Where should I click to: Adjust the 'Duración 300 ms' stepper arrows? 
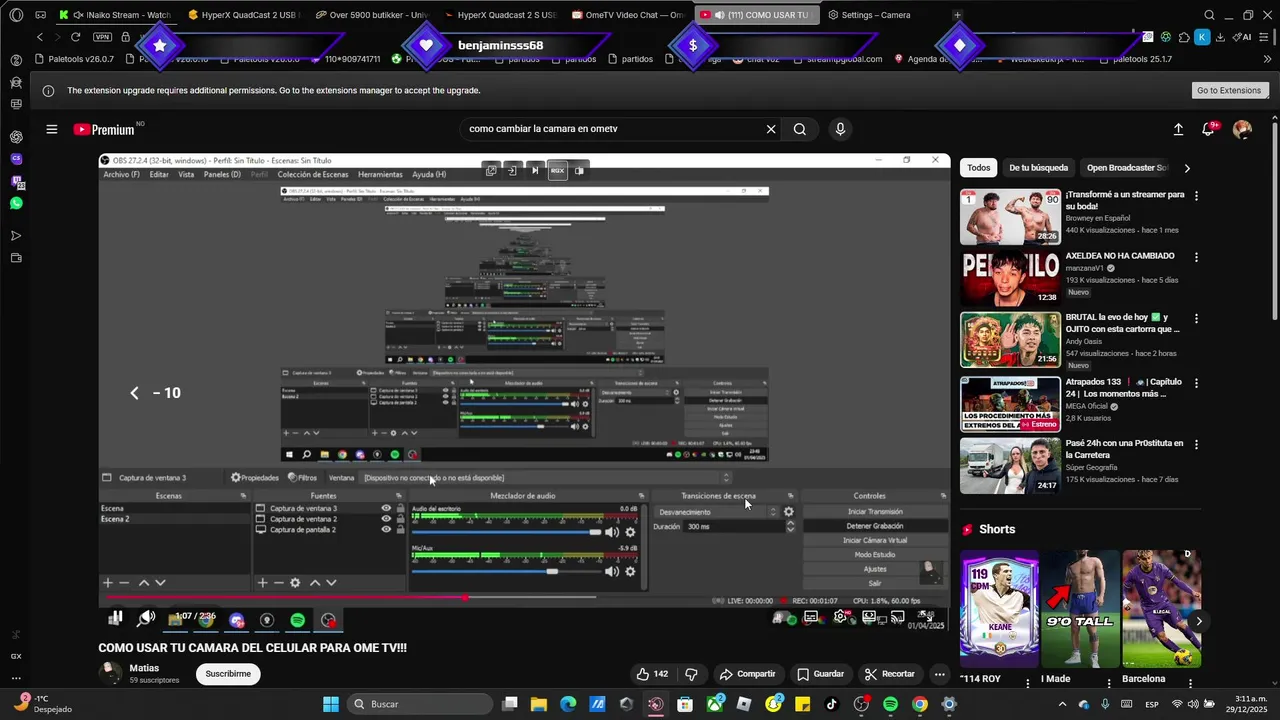tap(790, 526)
